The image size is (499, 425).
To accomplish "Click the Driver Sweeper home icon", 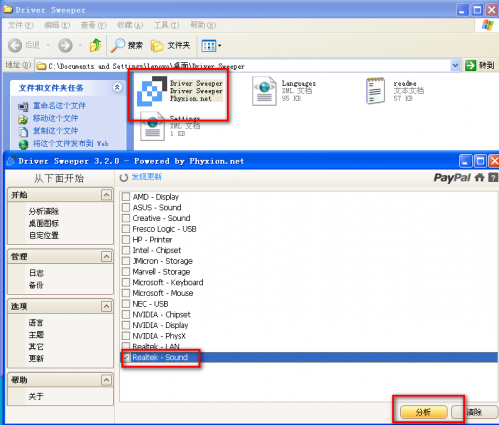I will [479, 177].
